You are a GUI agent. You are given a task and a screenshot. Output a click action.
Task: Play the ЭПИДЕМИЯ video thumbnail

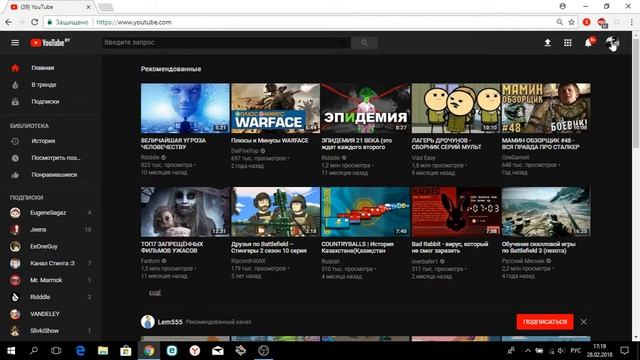366,108
